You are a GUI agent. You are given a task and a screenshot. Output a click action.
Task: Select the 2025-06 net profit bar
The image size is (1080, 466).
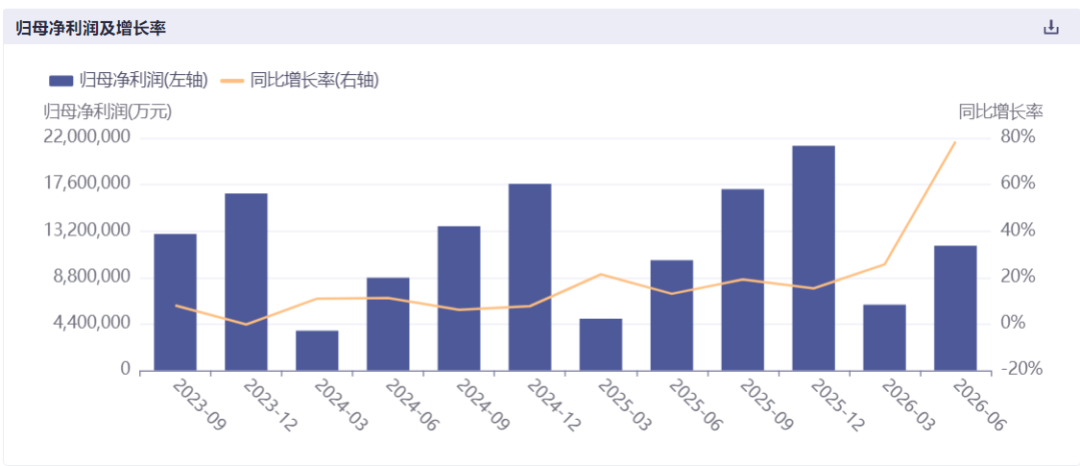[672, 315]
